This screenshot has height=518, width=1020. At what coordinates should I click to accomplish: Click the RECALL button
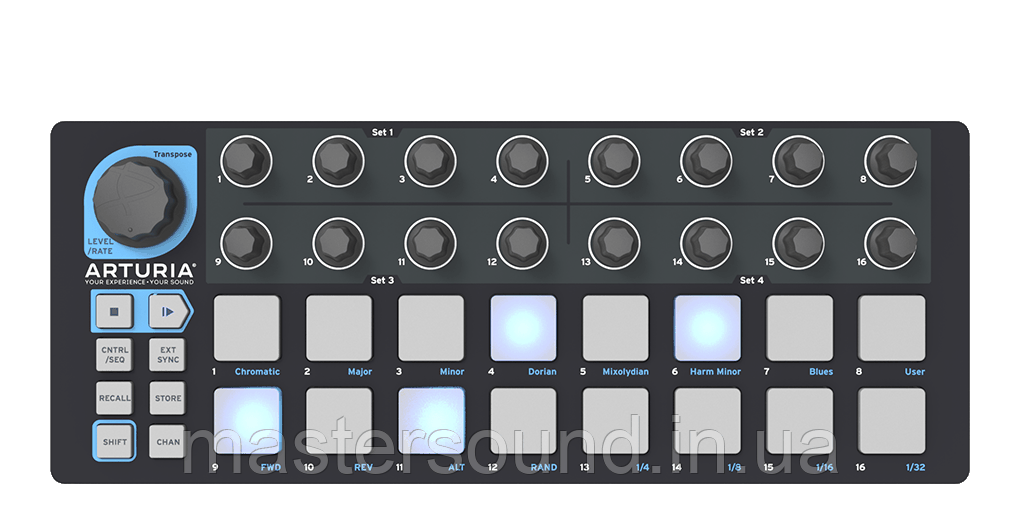point(114,398)
